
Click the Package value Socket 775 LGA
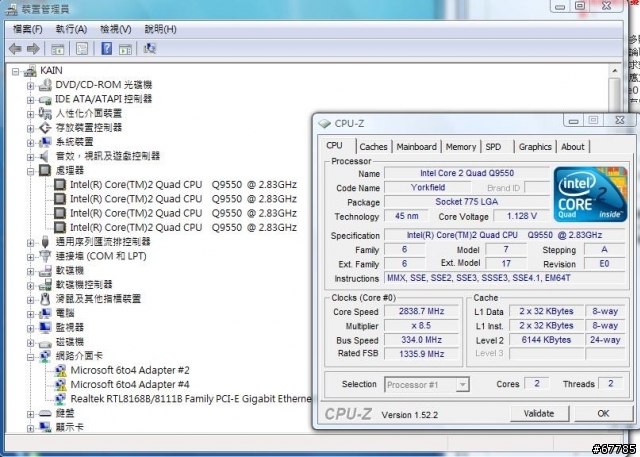click(x=467, y=202)
